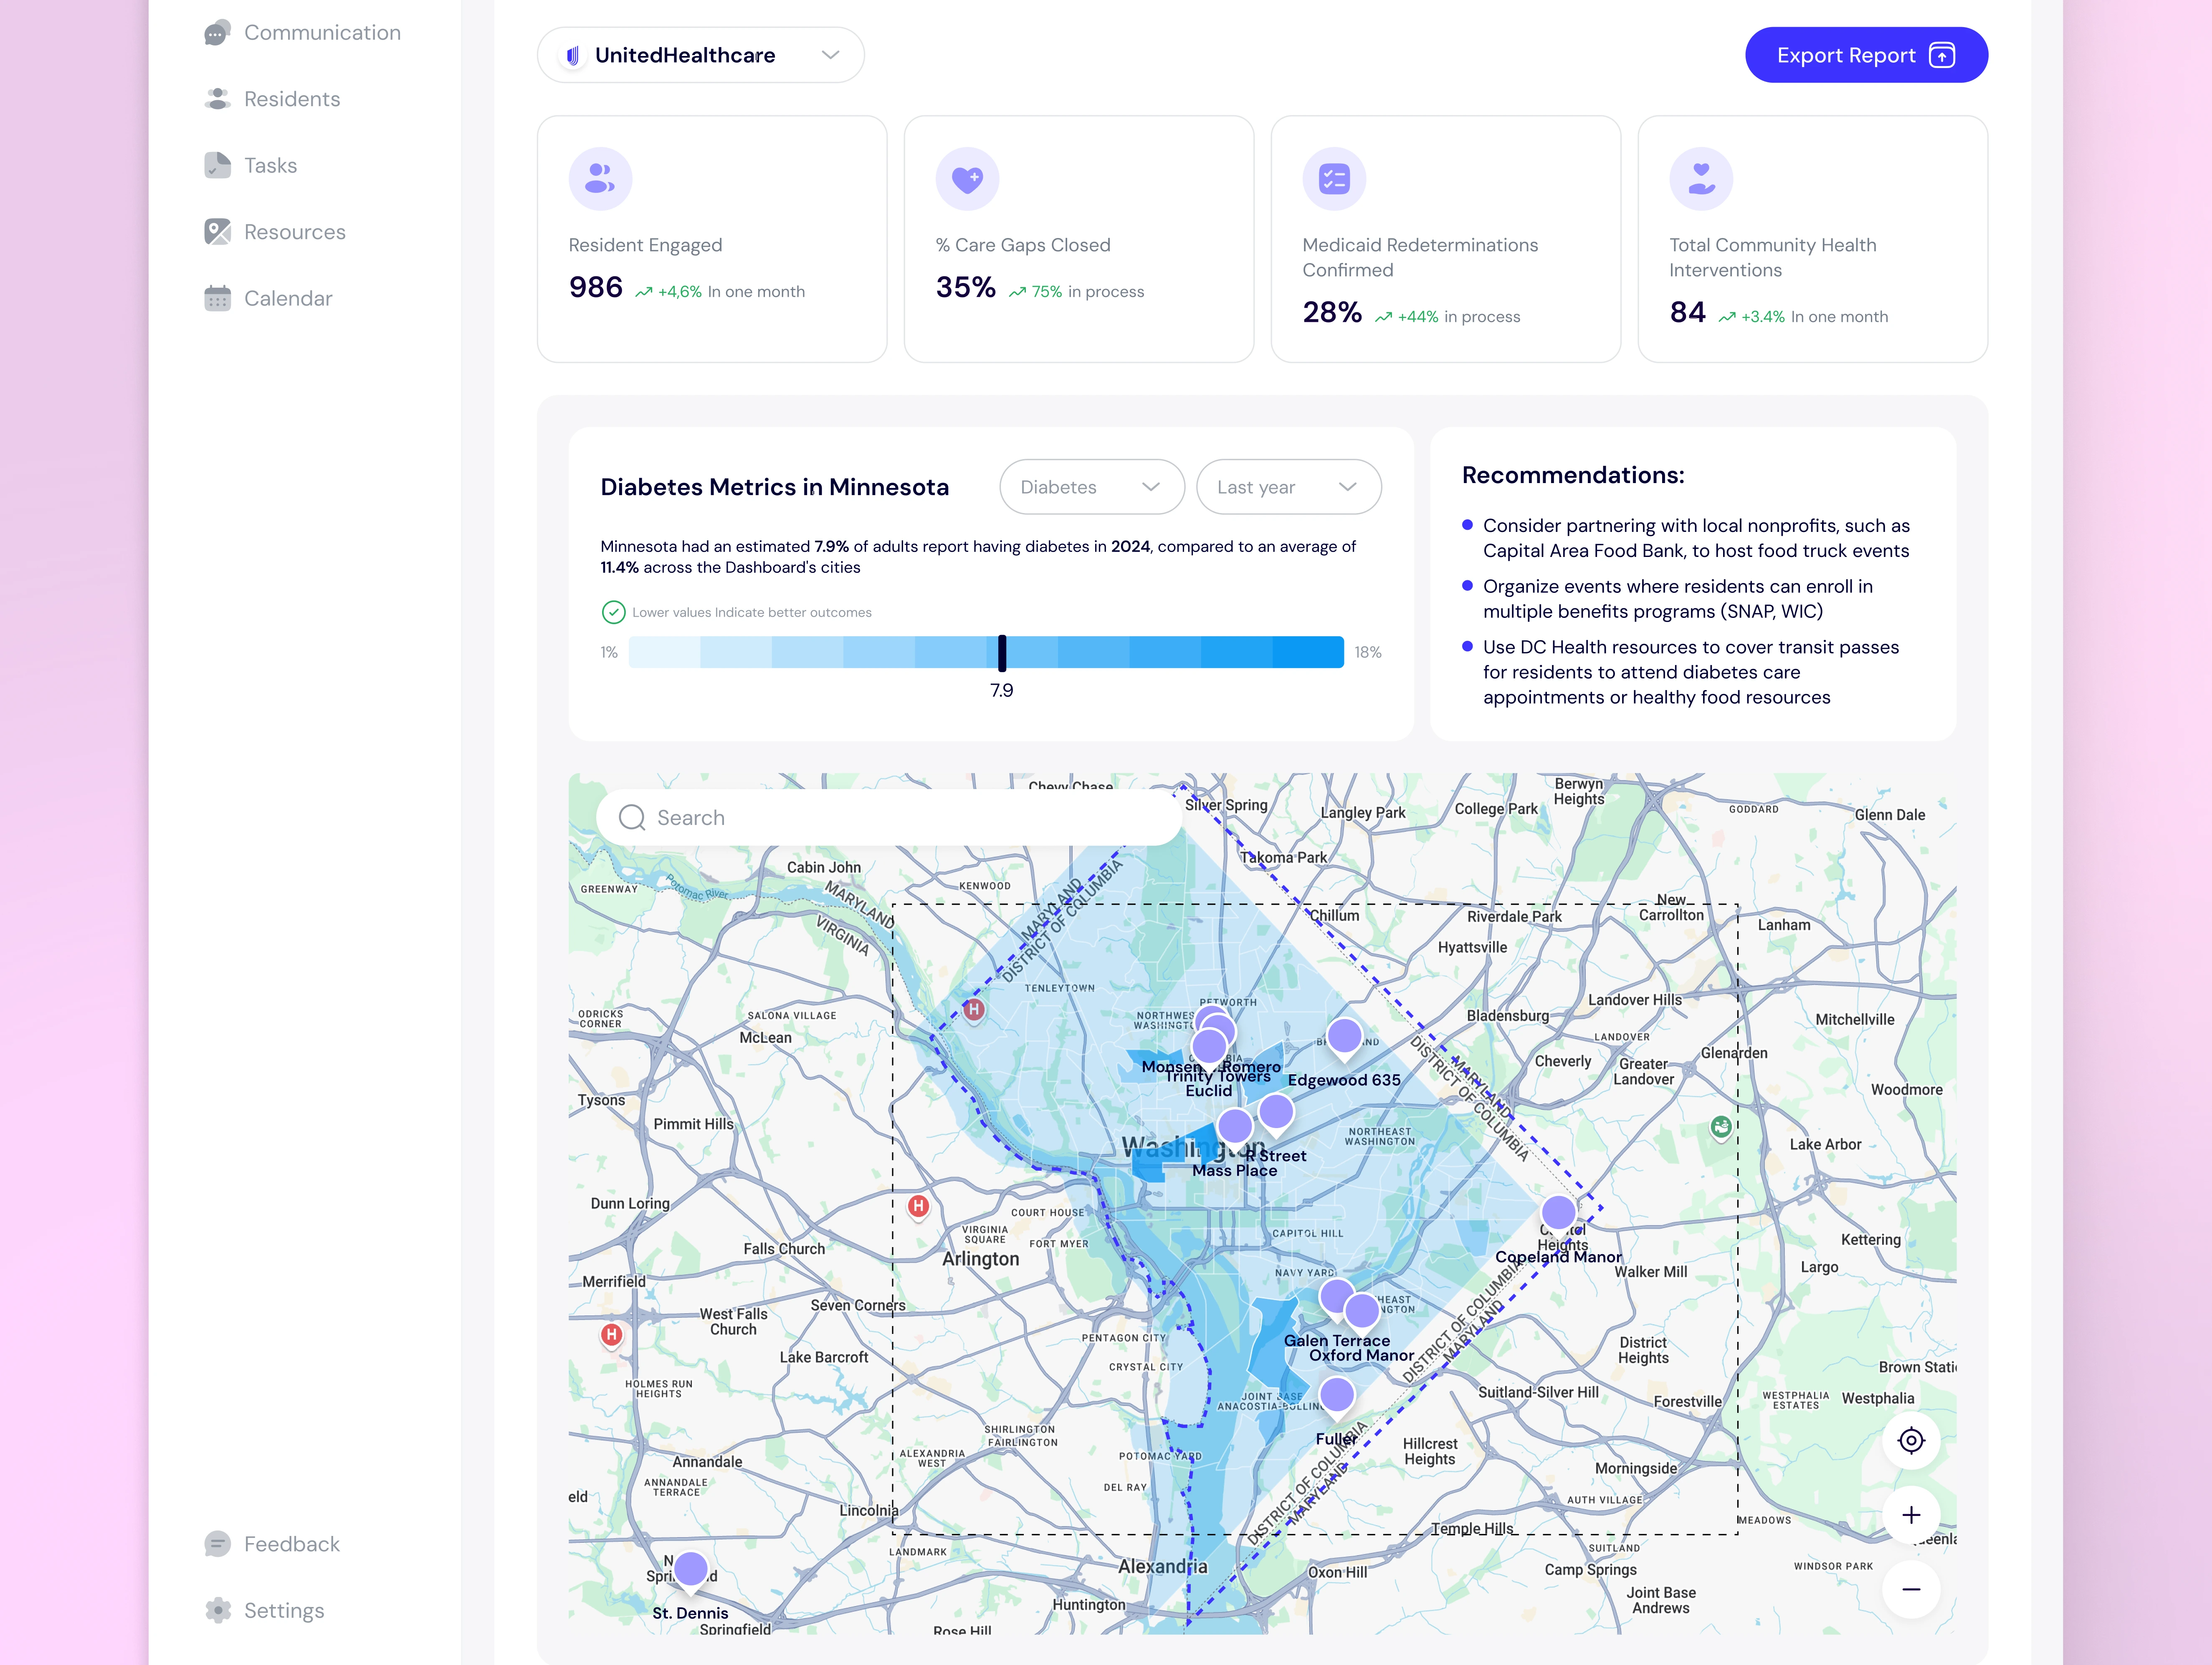
Task: Go to Residents in the sidebar
Action: [x=272, y=99]
